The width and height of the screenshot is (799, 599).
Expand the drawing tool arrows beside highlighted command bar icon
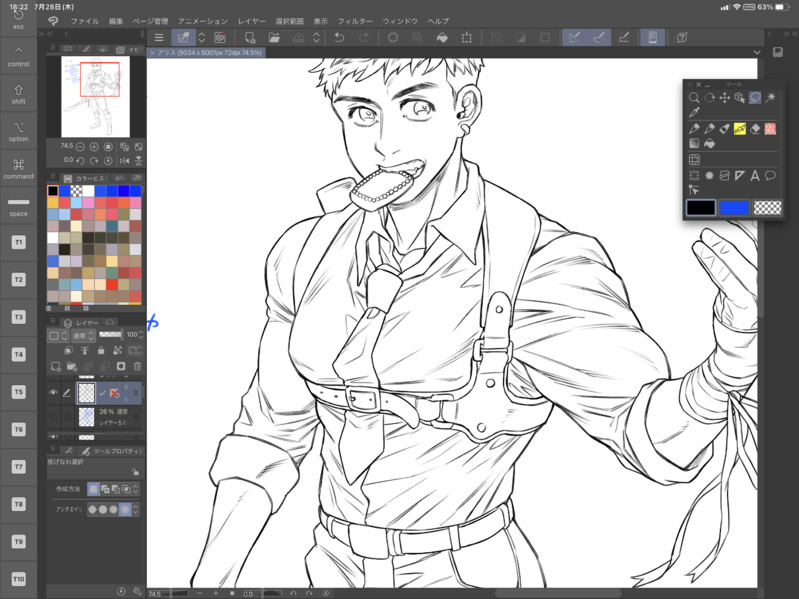pyautogui.click(x=202, y=37)
